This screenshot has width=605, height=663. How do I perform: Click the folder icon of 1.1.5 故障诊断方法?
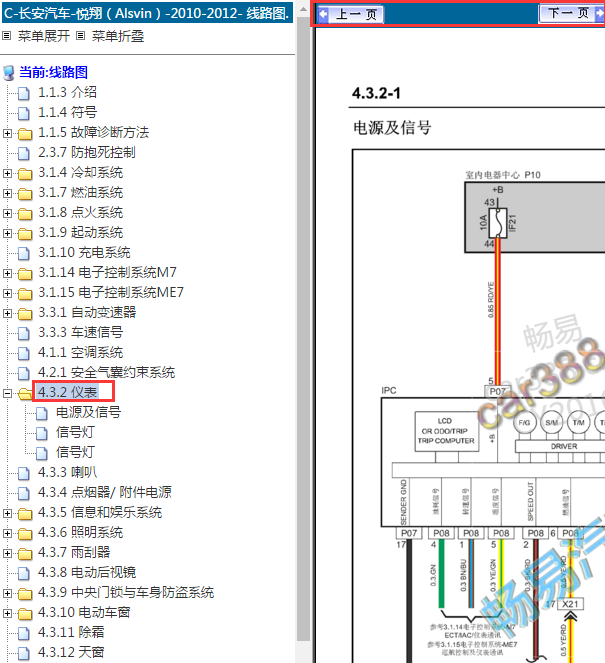click(25, 134)
